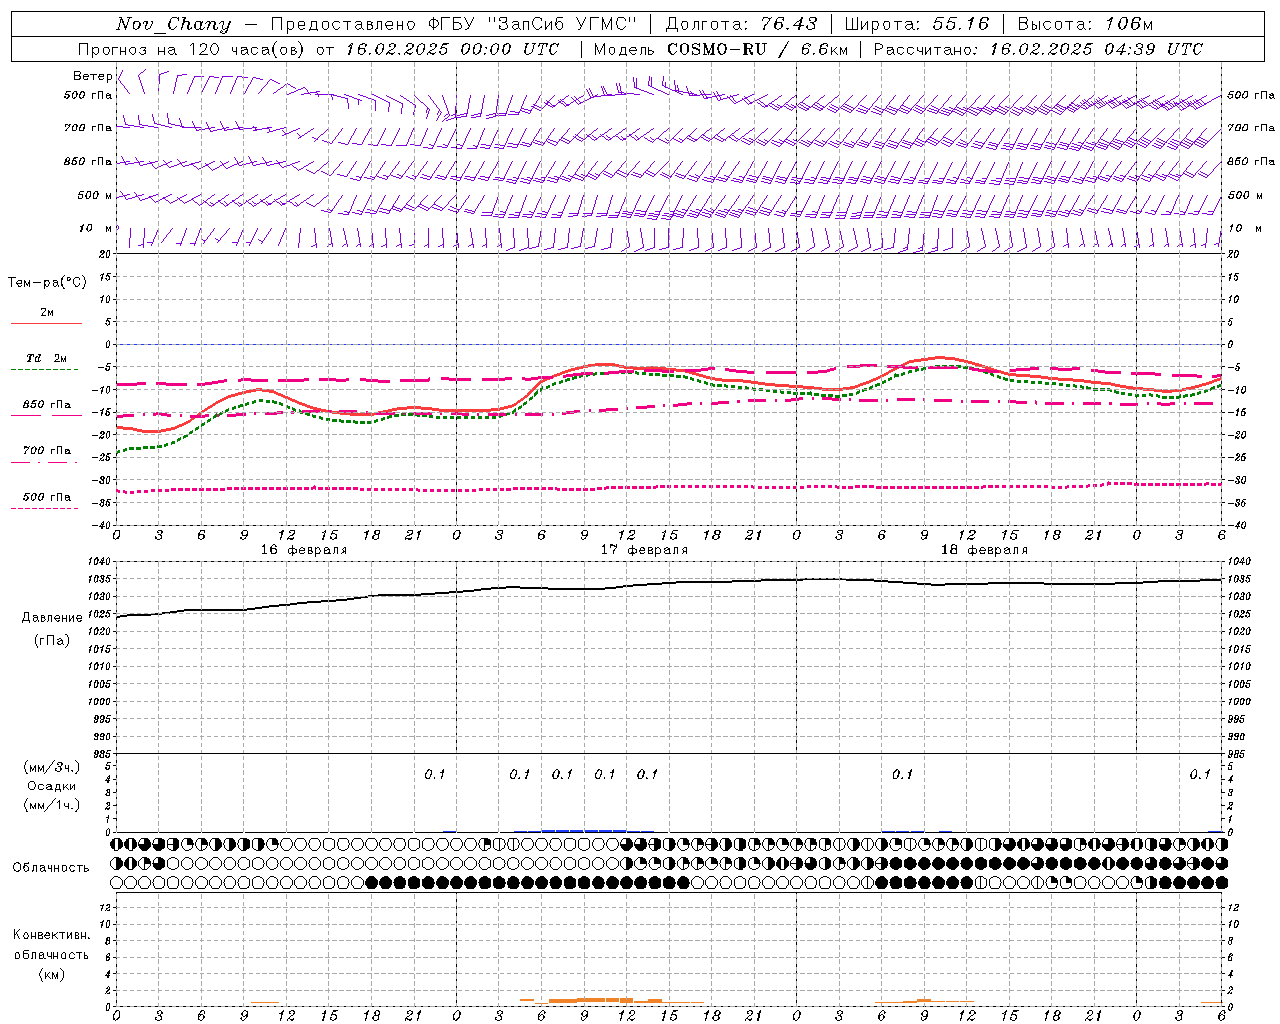Click the Широта: 55.16 header value
1280x1024 pixels.
click(917, 24)
